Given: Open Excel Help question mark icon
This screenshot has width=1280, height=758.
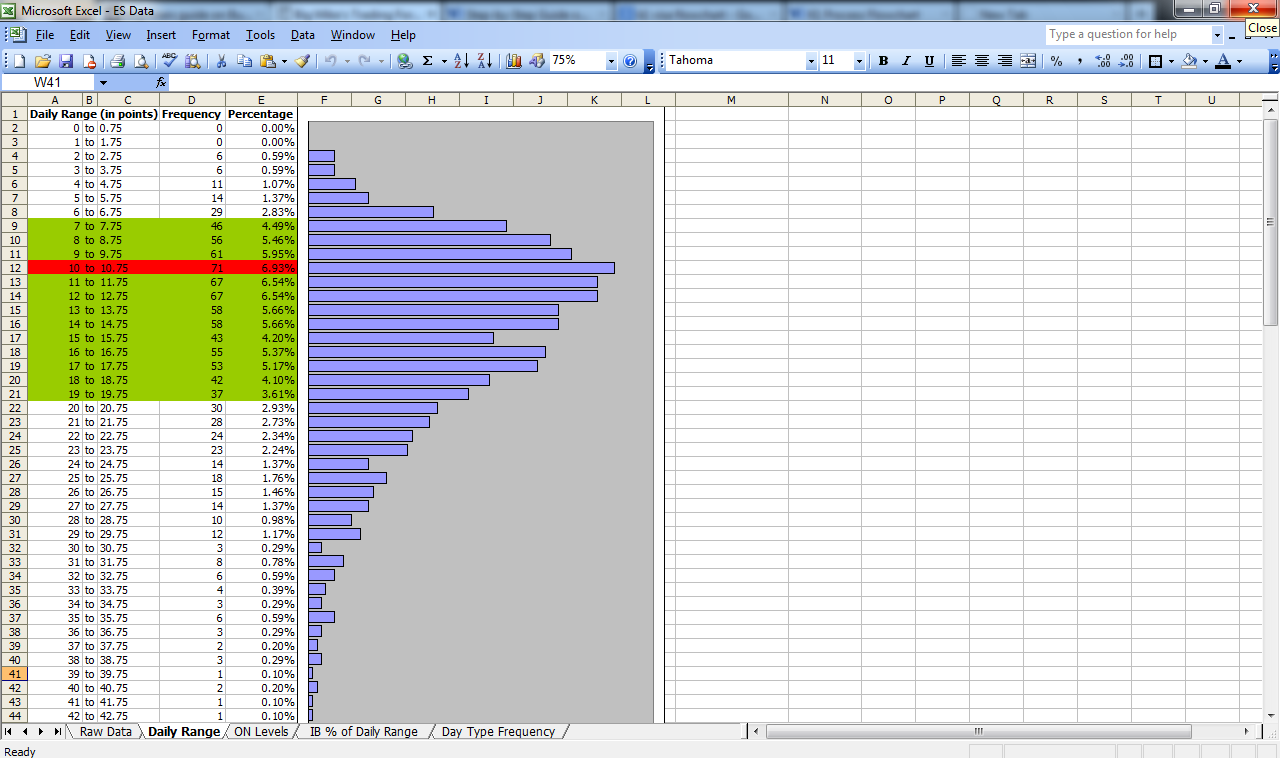Looking at the screenshot, I should pyautogui.click(x=630, y=61).
